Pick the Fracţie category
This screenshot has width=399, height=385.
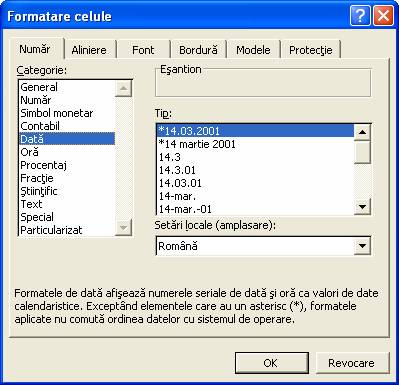67,178
